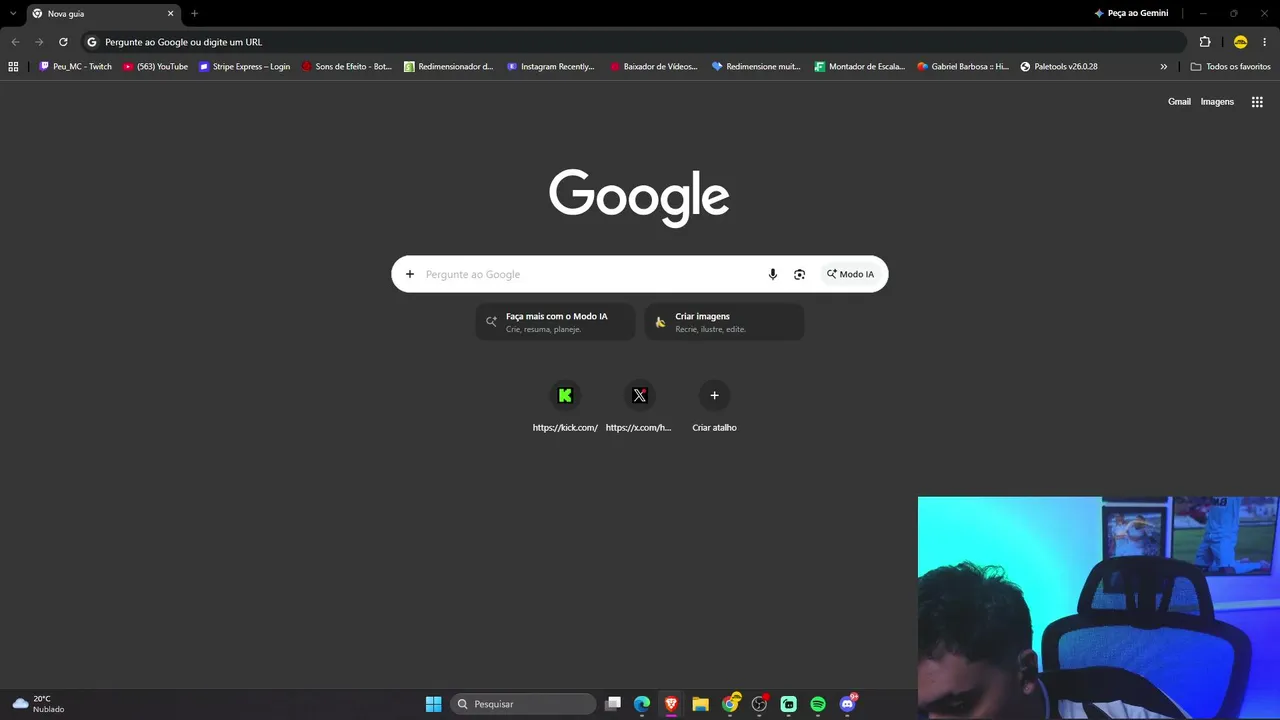
Task: Open Chrome three-dot menu
Action: pyautogui.click(x=1264, y=42)
